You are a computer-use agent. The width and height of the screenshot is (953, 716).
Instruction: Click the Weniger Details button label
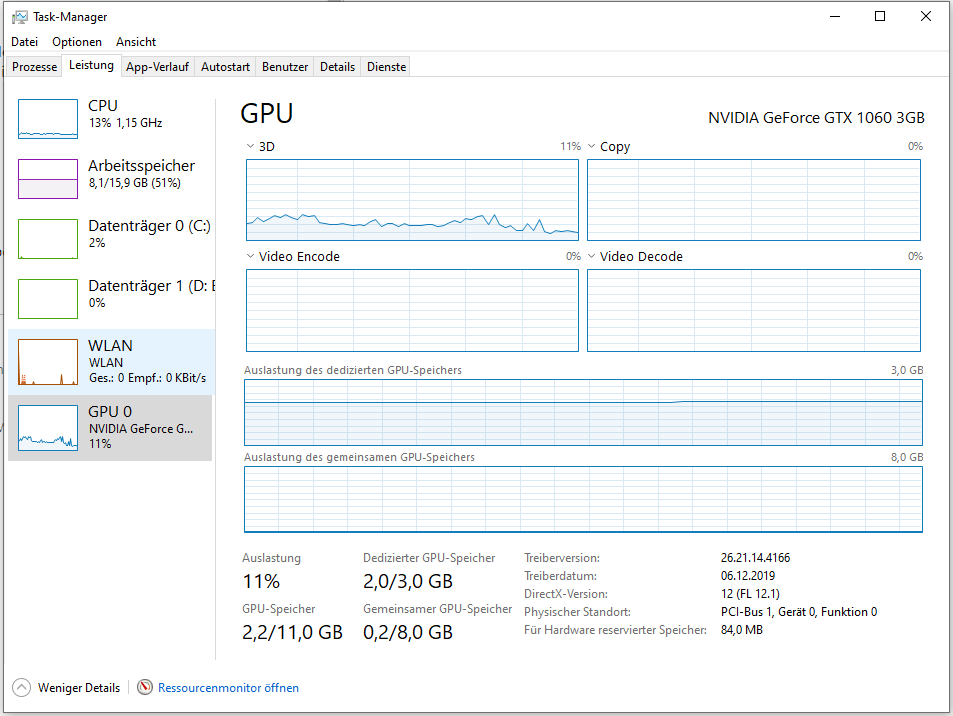[x=79, y=688]
